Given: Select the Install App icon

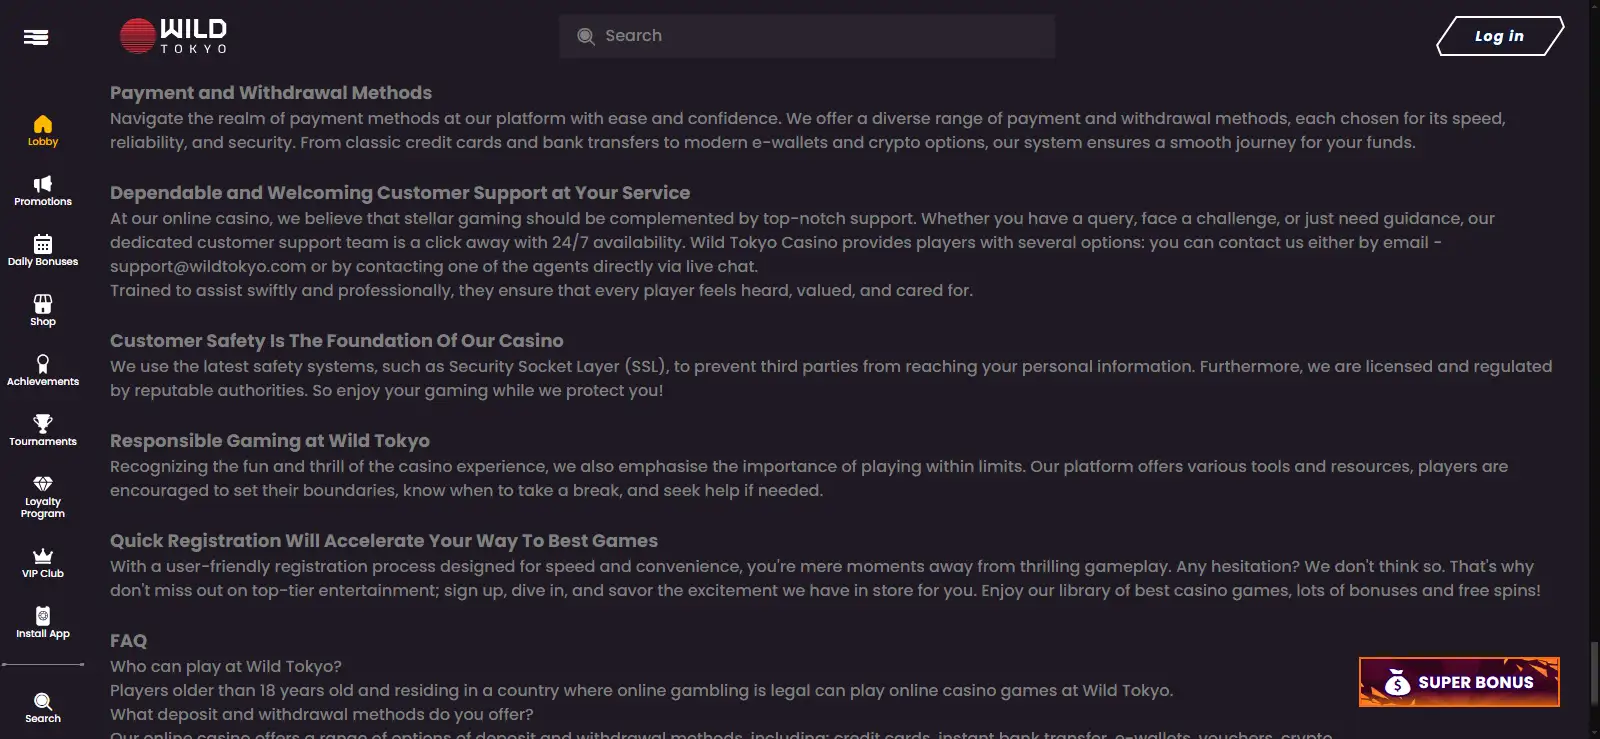Looking at the screenshot, I should coord(43,616).
